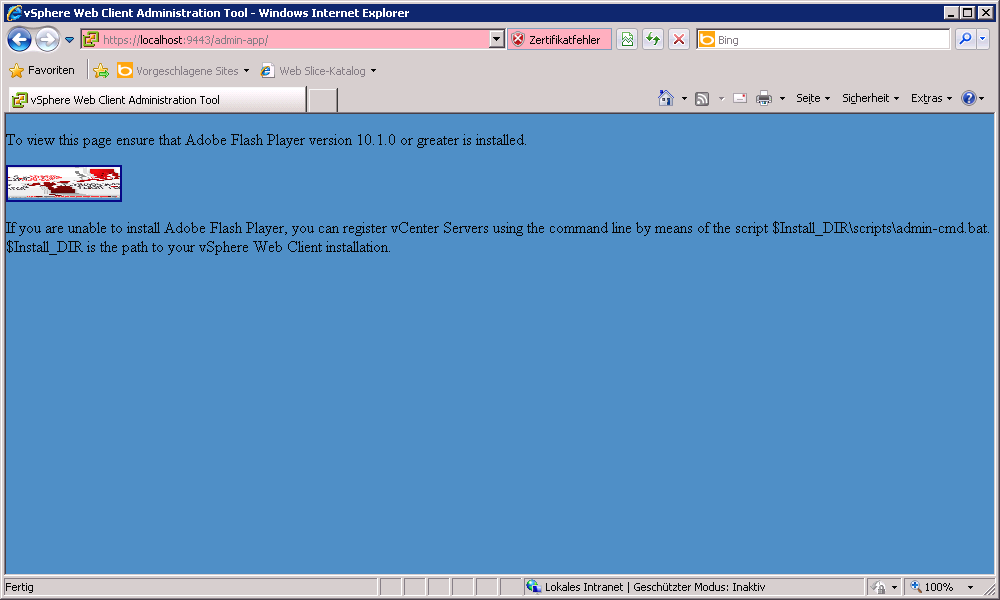Open the Sicherheit menu
This screenshot has width=1000, height=600.
click(870, 98)
